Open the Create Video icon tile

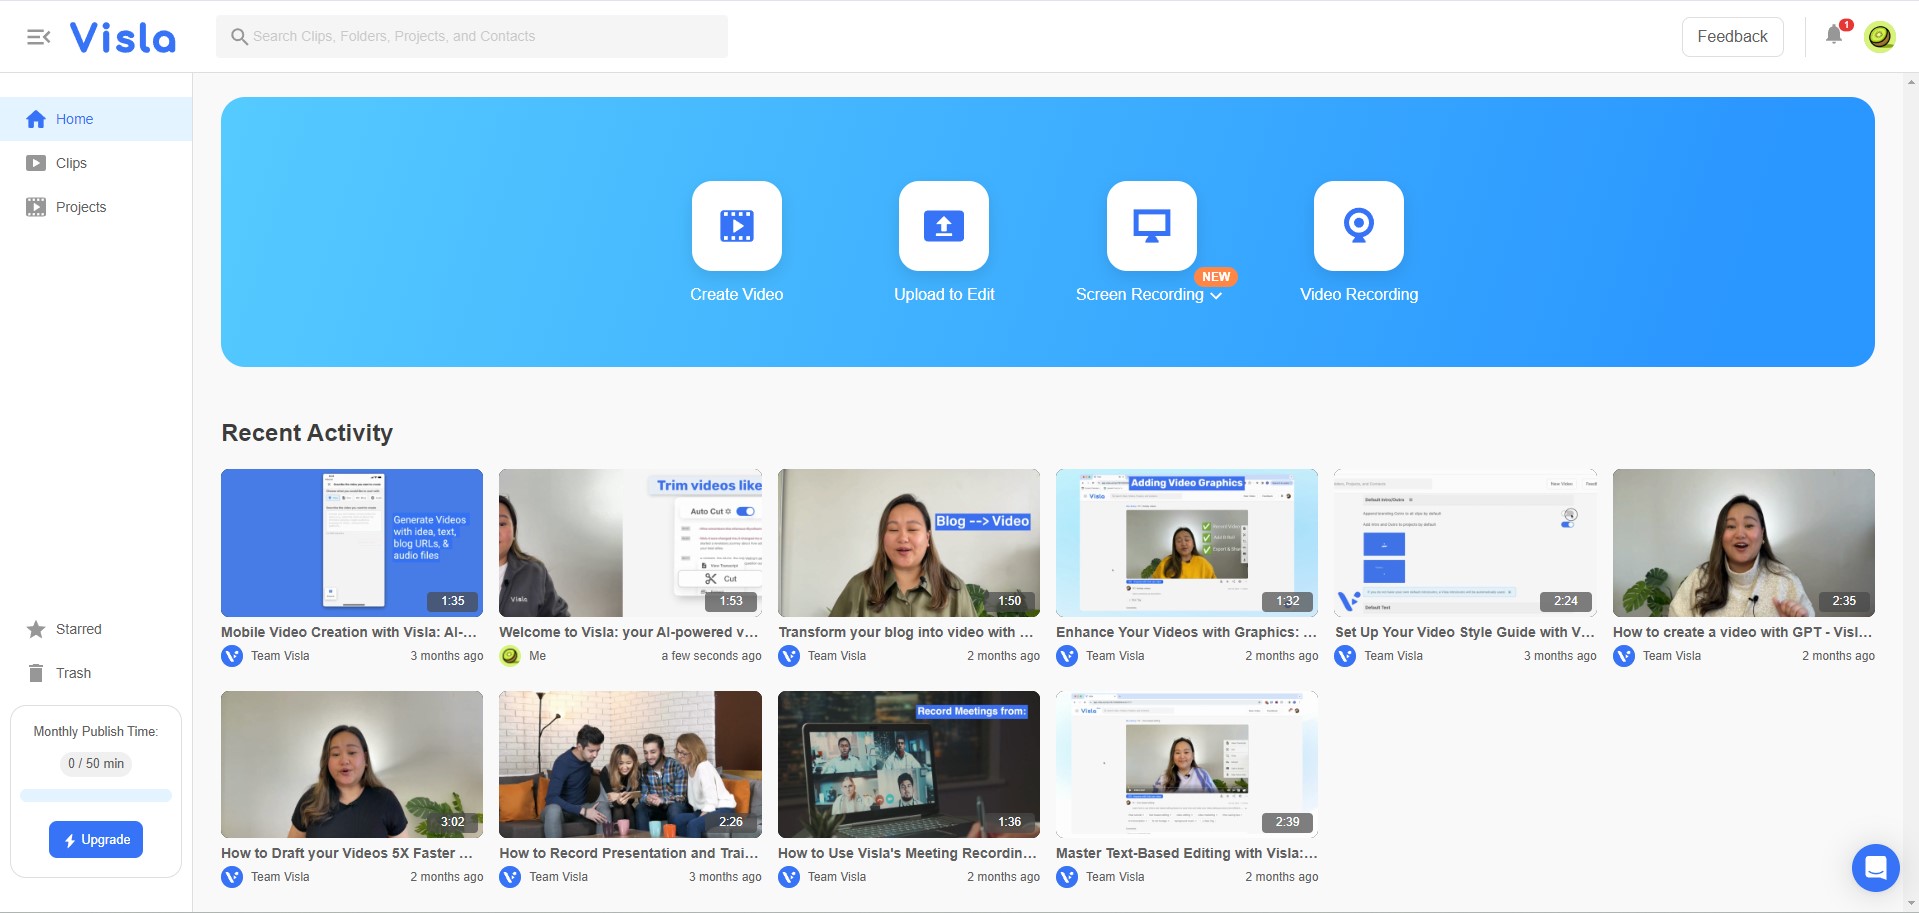737,226
